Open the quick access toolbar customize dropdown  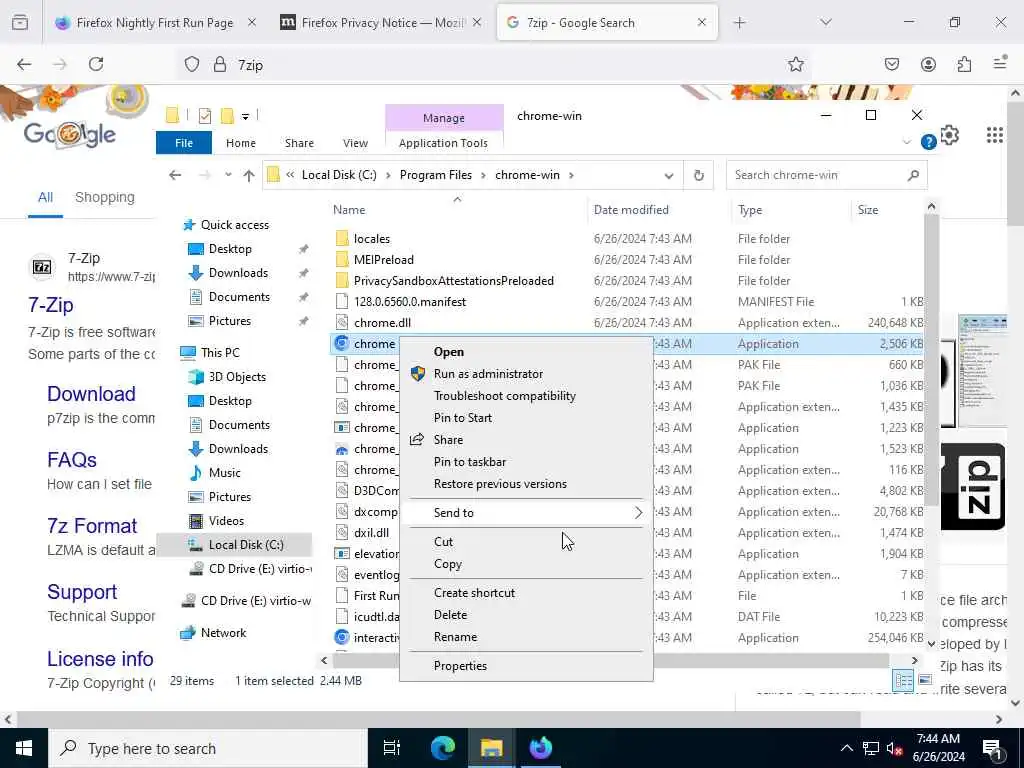[246, 117]
